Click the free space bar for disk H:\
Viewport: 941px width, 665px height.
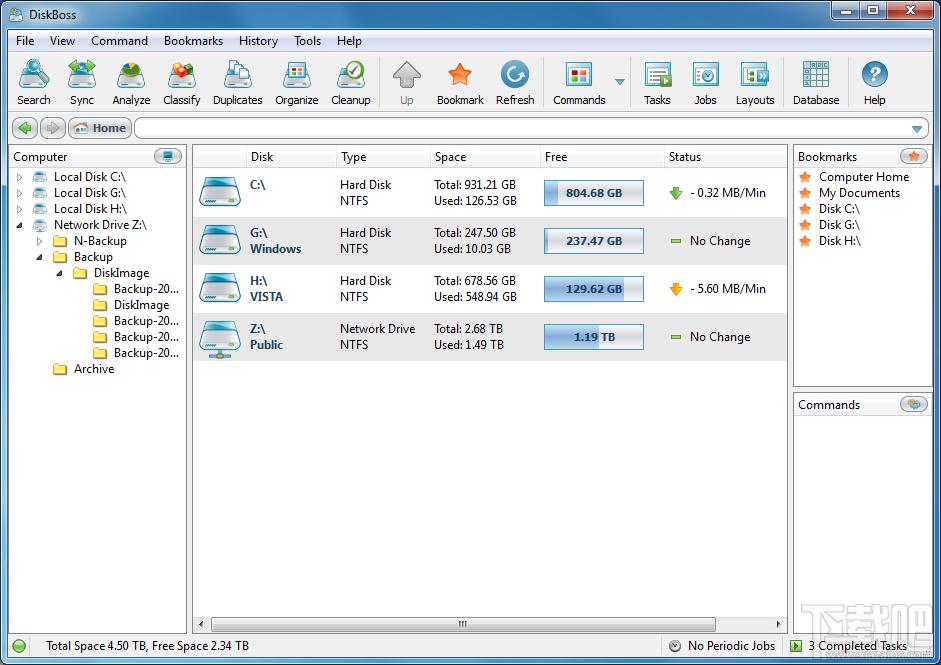pos(593,289)
